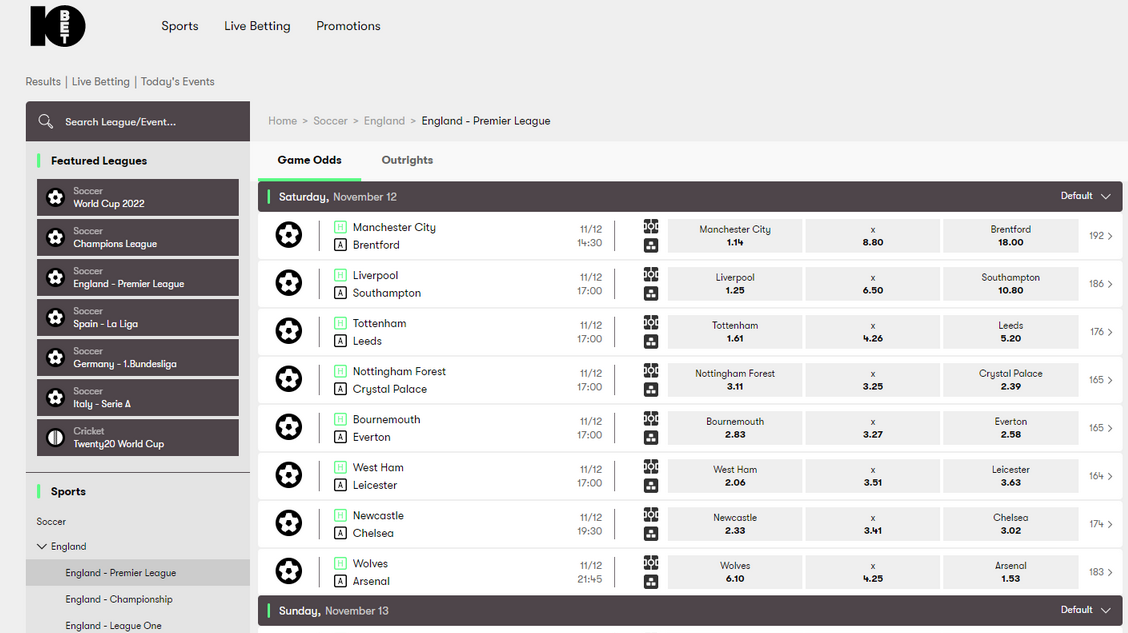
Task: Open the Sports menu
Action: pyautogui.click(x=180, y=26)
